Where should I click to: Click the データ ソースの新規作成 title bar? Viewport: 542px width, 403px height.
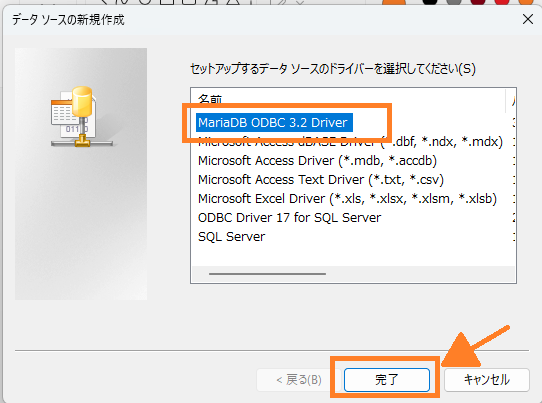tap(259, 19)
